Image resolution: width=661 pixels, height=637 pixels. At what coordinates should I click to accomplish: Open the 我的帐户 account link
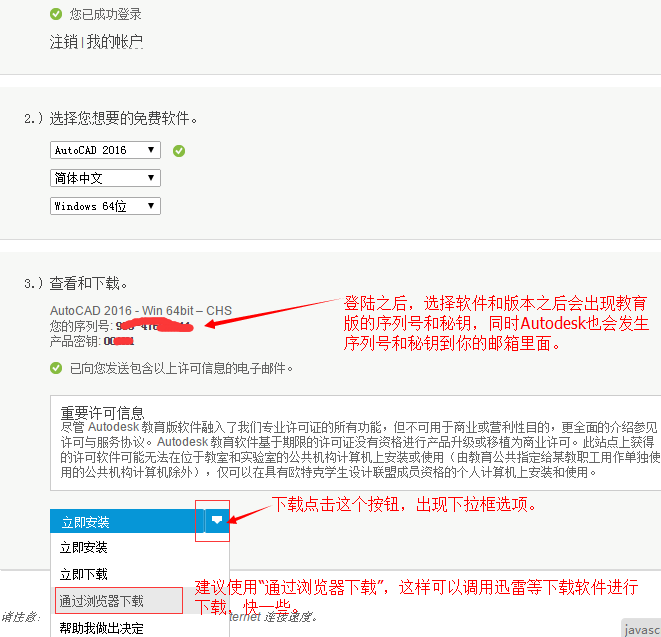114,42
